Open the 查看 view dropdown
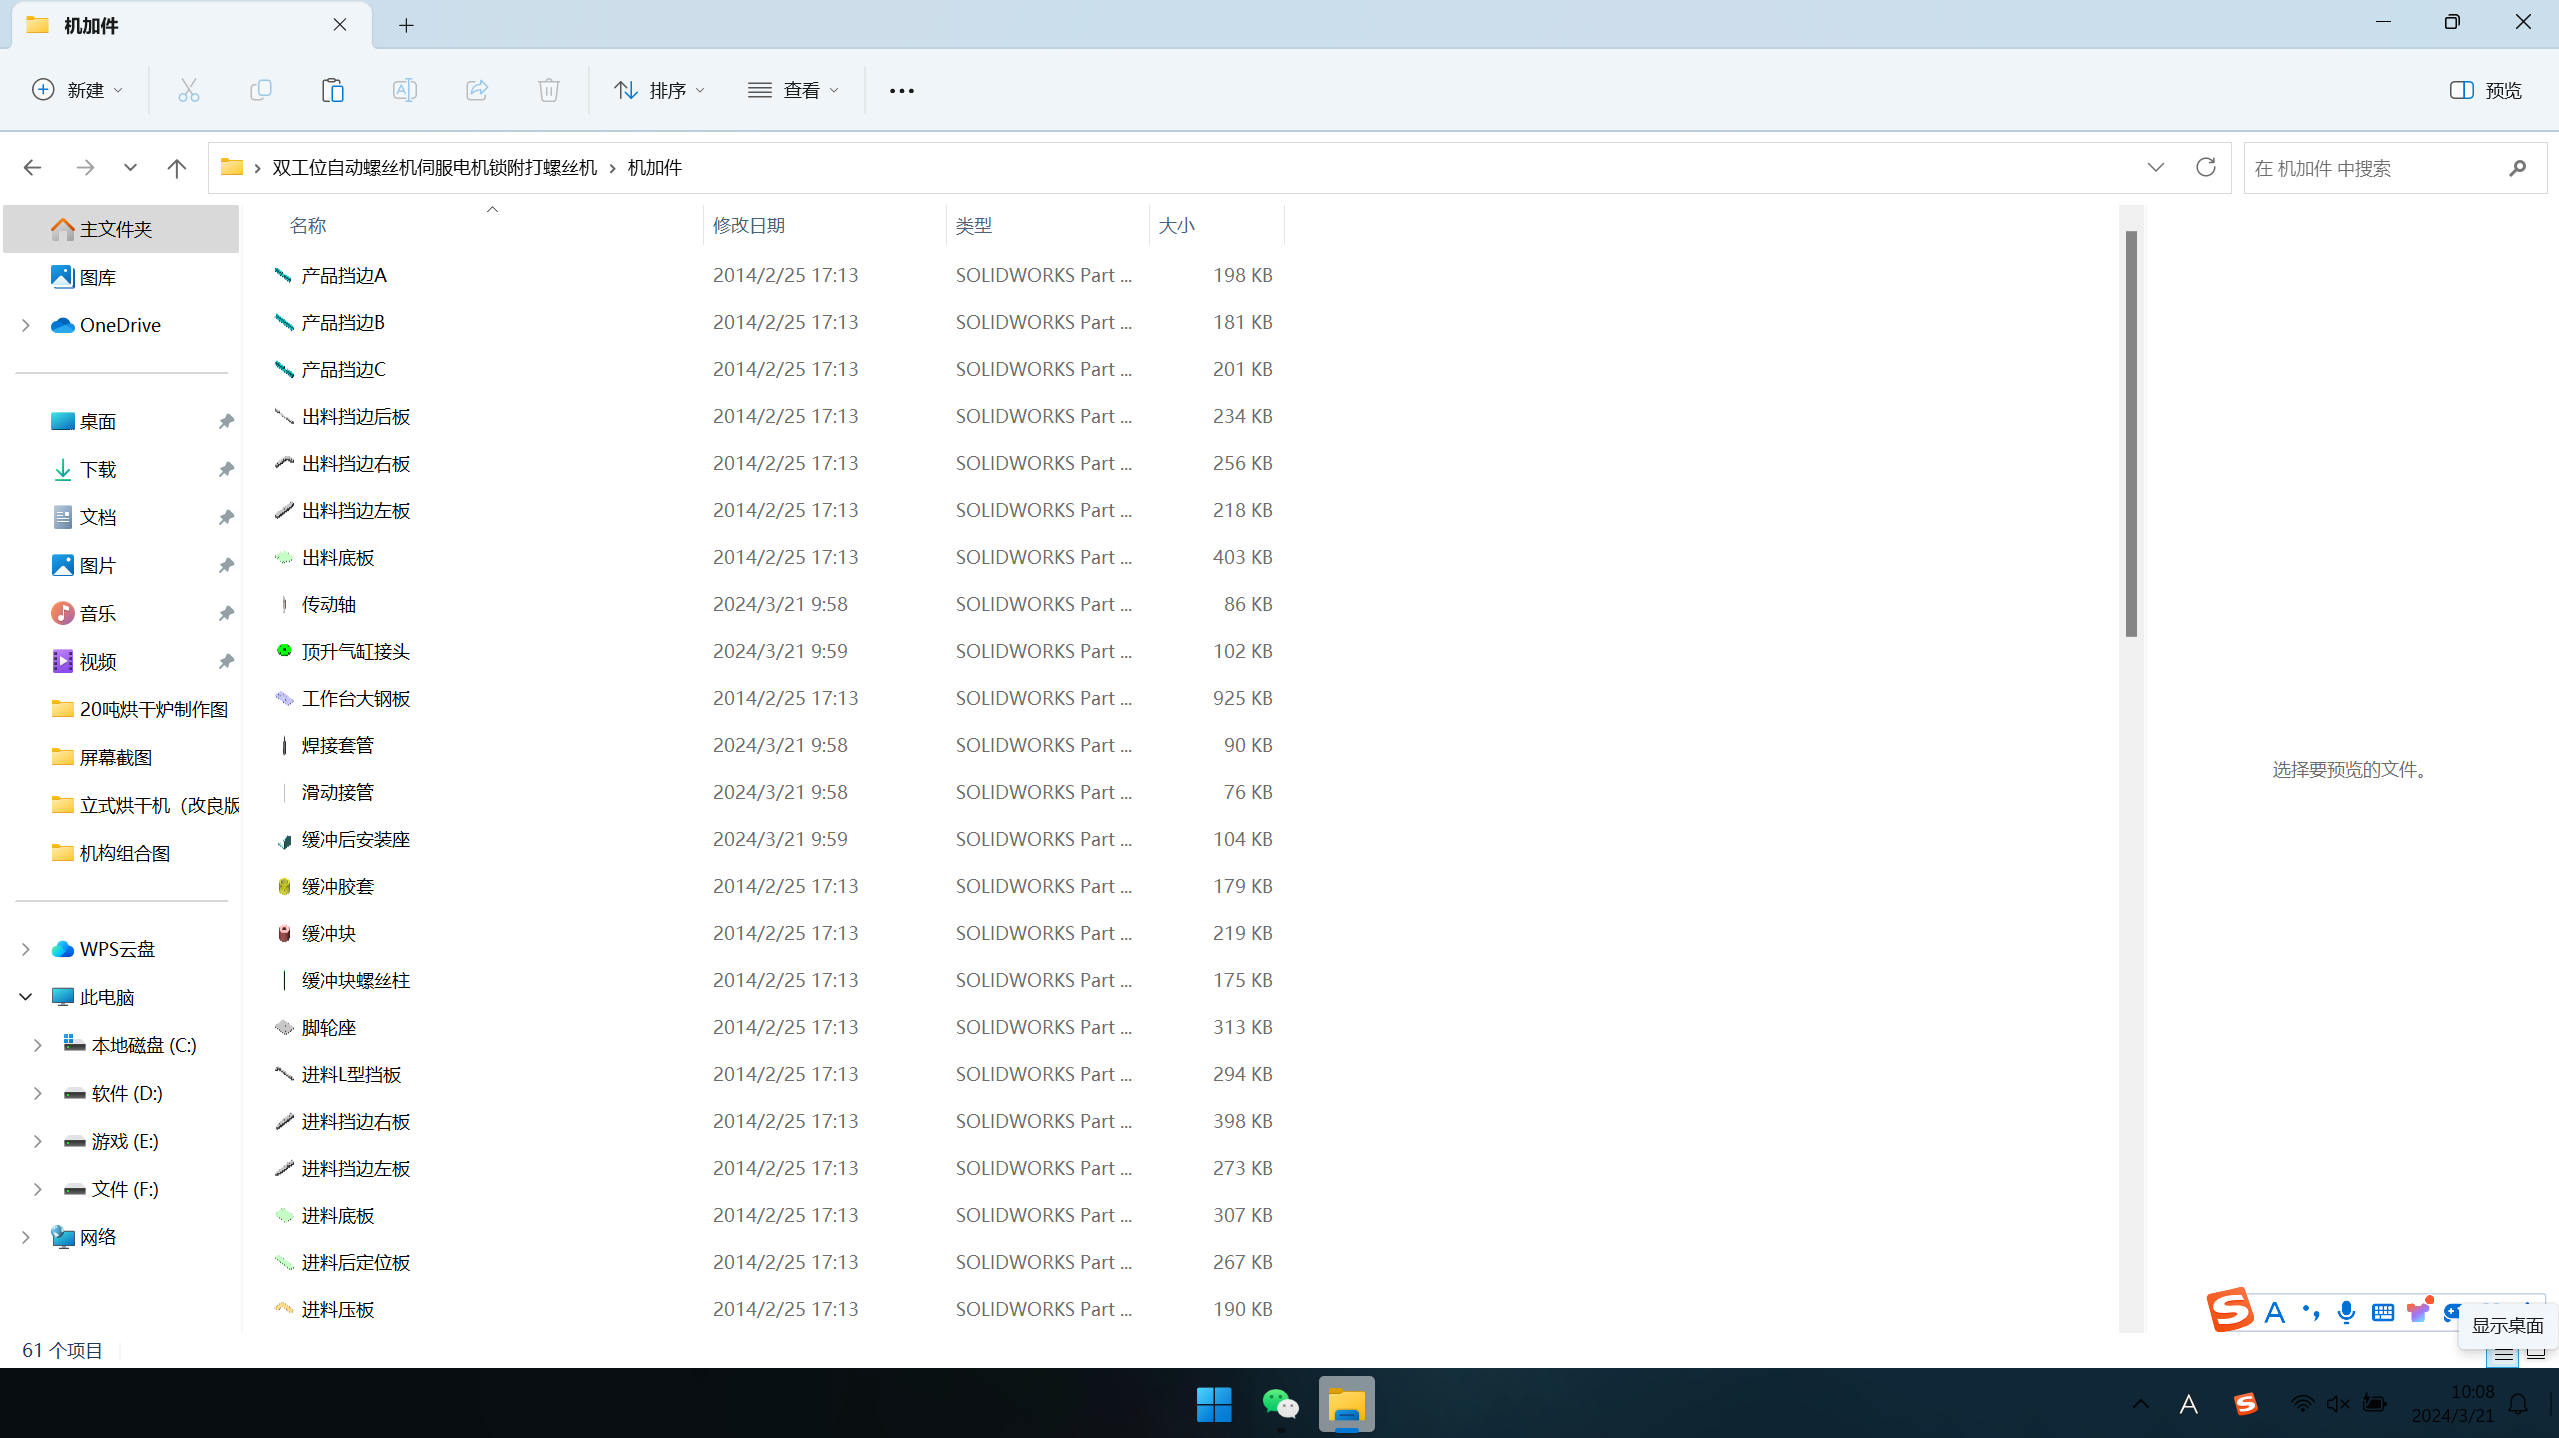 coord(793,90)
